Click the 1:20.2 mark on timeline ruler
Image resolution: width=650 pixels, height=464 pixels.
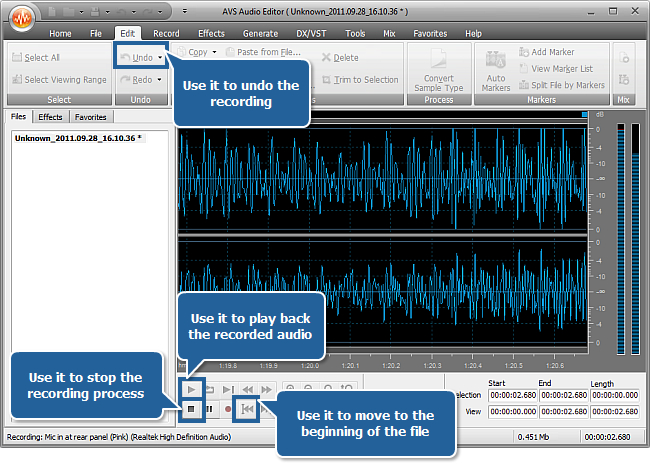click(x=390, y=365)
